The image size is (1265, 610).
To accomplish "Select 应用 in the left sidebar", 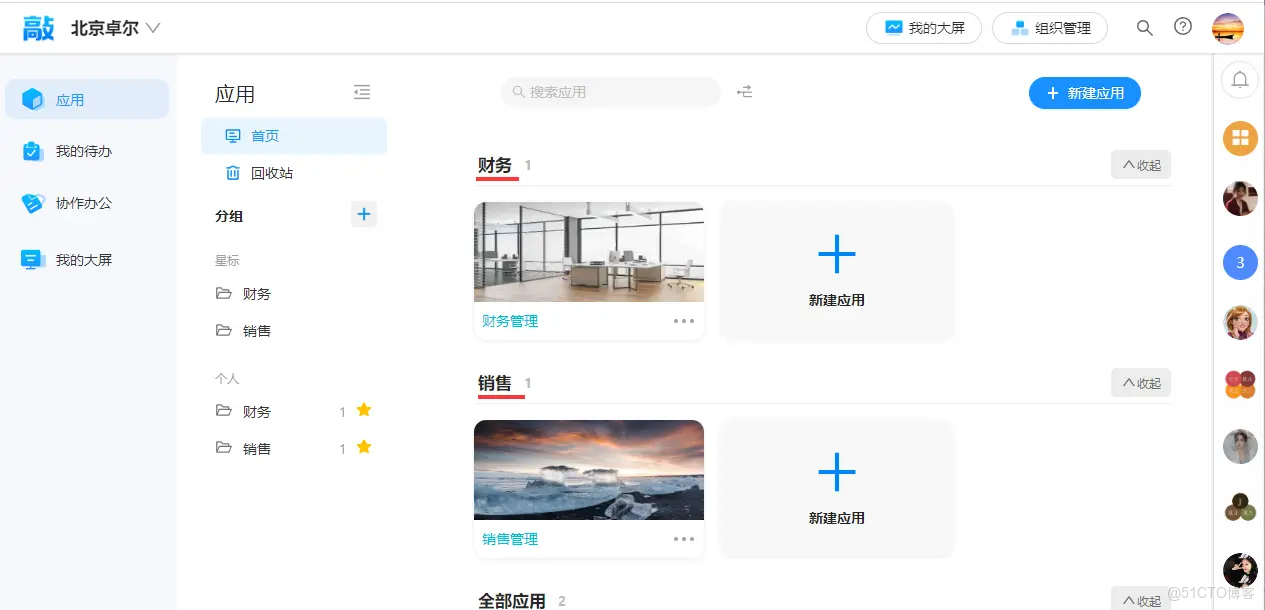I will 87,99.
